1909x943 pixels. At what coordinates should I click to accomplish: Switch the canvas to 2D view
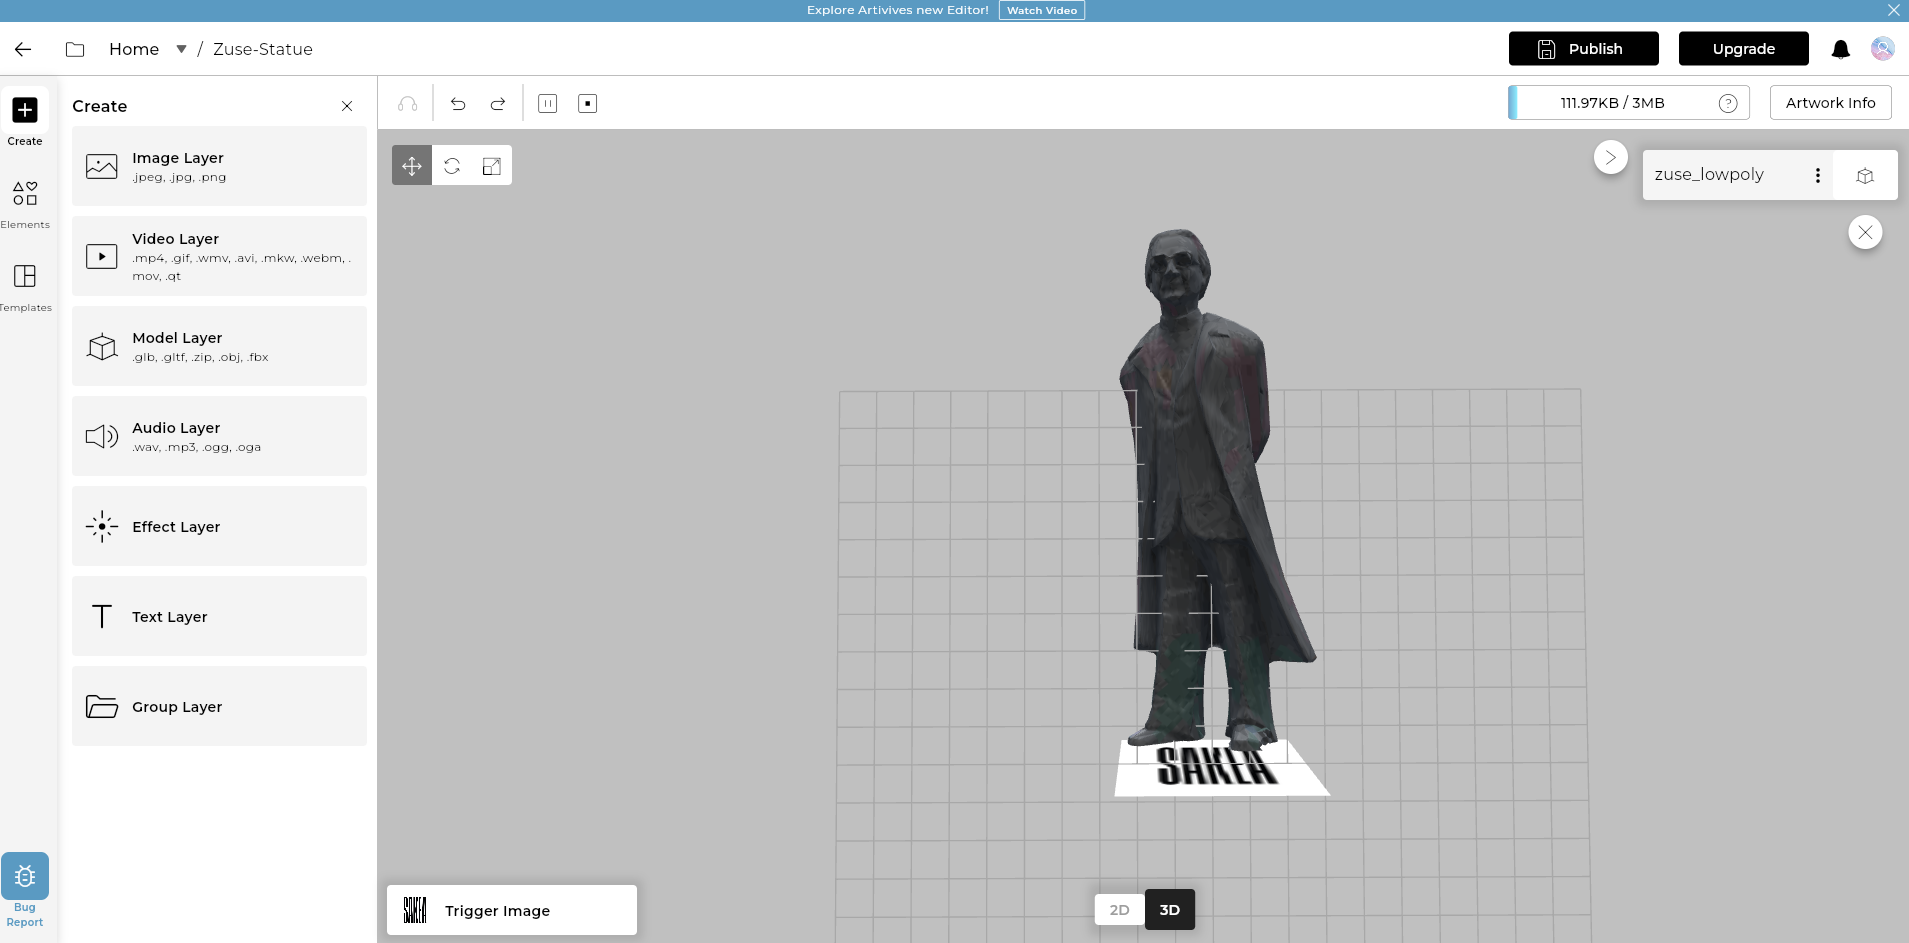tap(1119, 910)
